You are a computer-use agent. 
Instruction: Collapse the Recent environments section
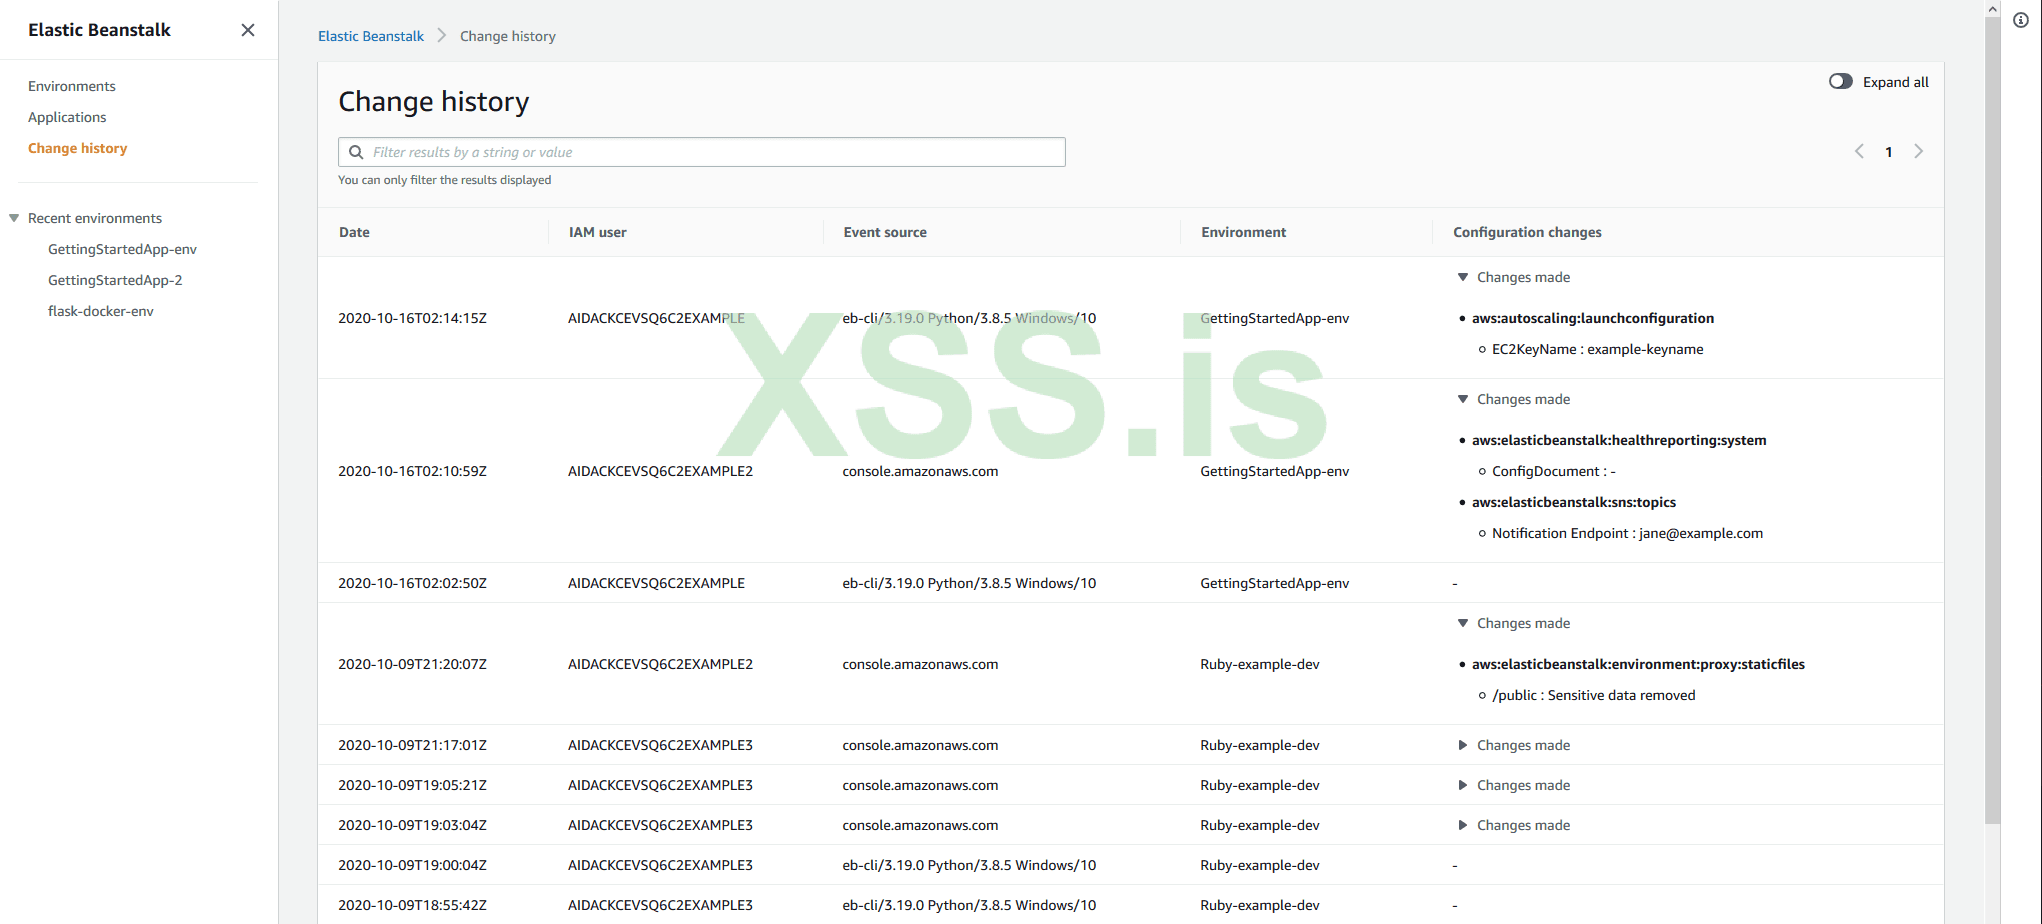coord(14,218)
